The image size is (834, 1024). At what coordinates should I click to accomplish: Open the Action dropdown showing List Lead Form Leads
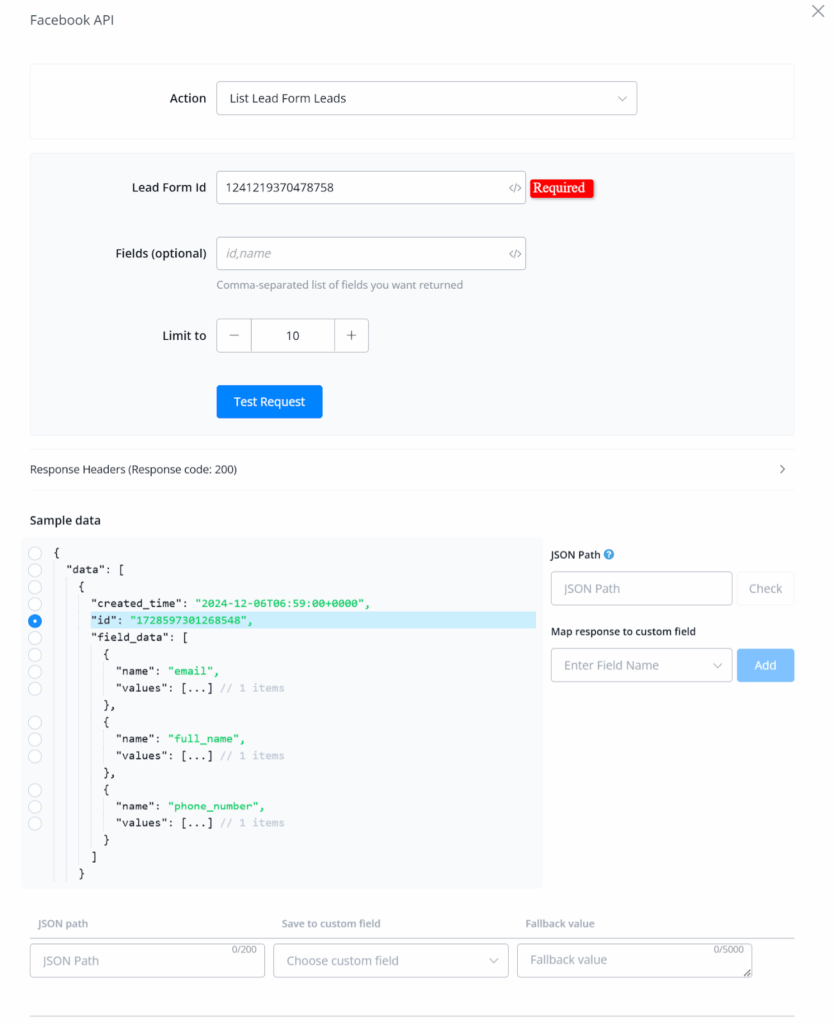pos(426,98)
